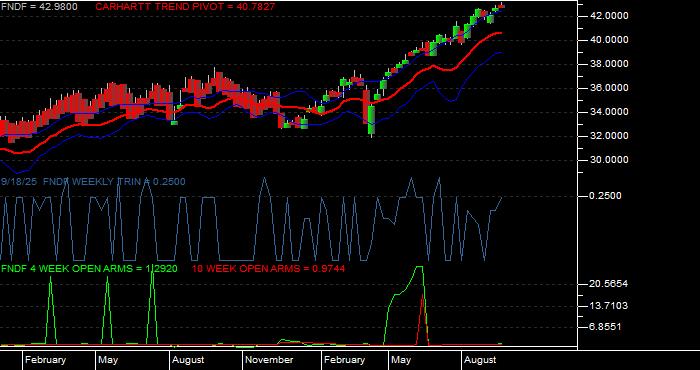The width and height of the screenshot is (700, 370).
Task: Click the FNDF = 42.9800 price label
Action: click(39, 7)
